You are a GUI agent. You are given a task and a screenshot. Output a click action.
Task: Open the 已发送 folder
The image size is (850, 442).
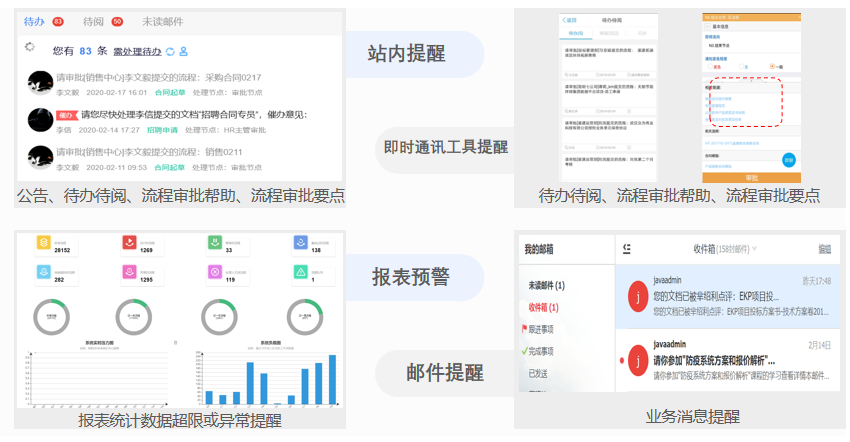click(x=538, y=373)
